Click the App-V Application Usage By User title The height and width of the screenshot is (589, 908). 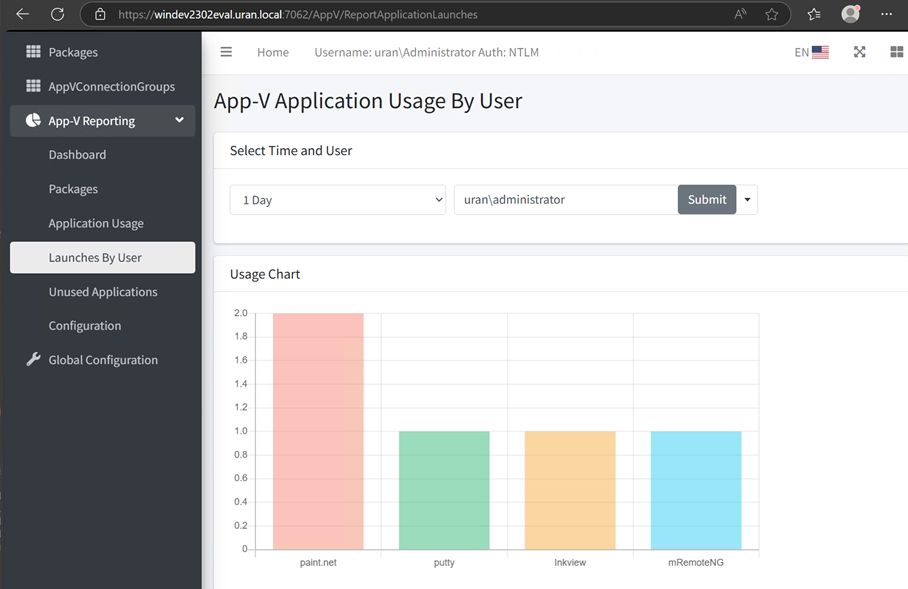tap(368, 101)
